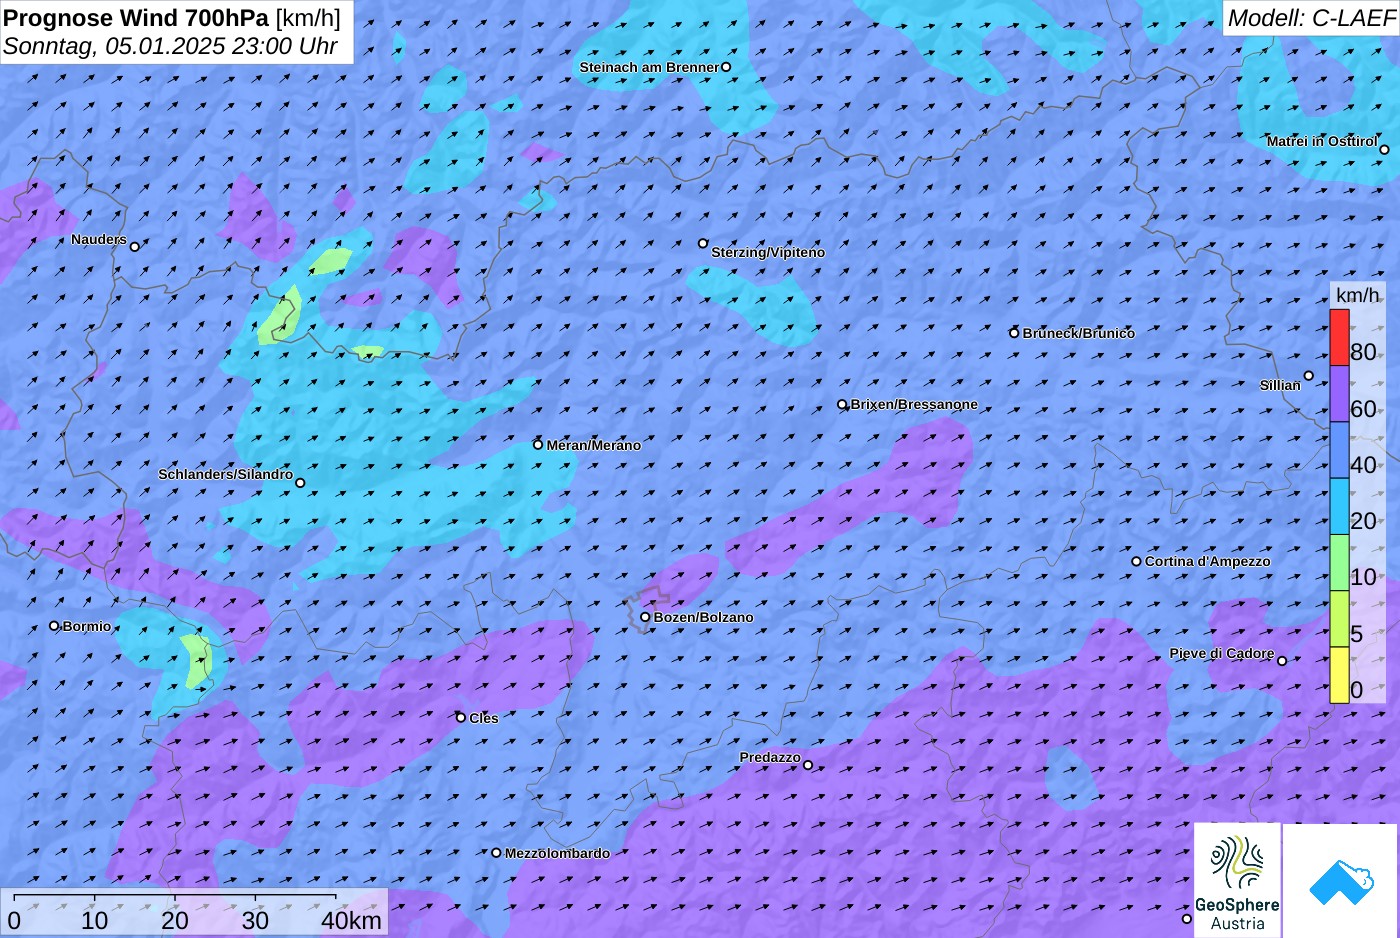Choose the green legend color swatch
1400x938 pixels.
coord(1339,563)
